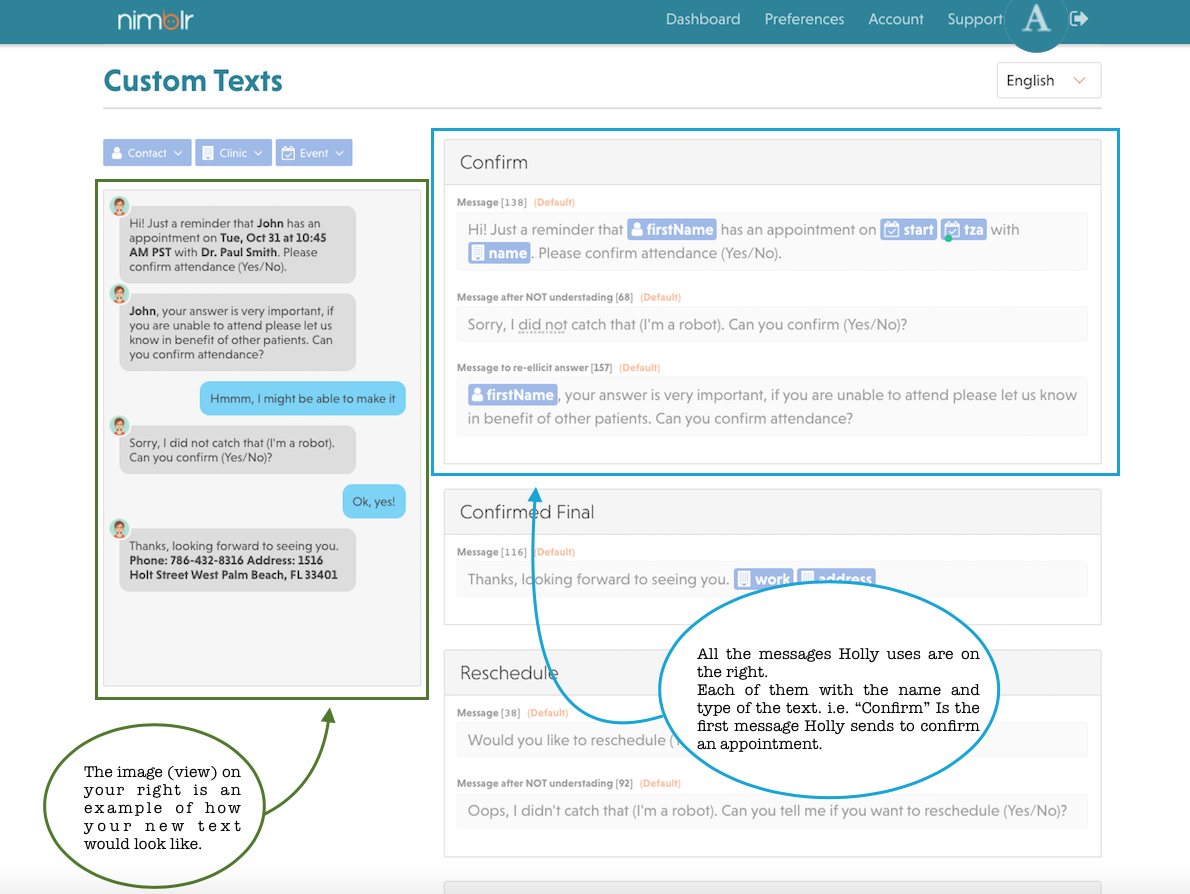
Task: Click the Confirmed Final section header
Action: coord(772,512)
